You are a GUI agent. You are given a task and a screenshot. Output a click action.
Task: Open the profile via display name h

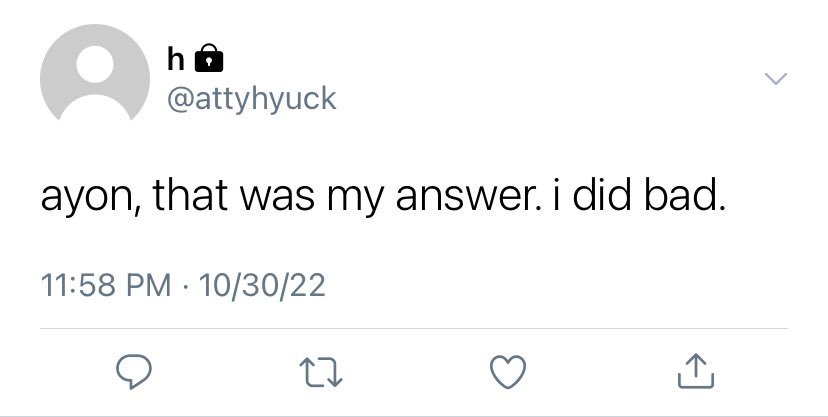click(x=176, y=58)
